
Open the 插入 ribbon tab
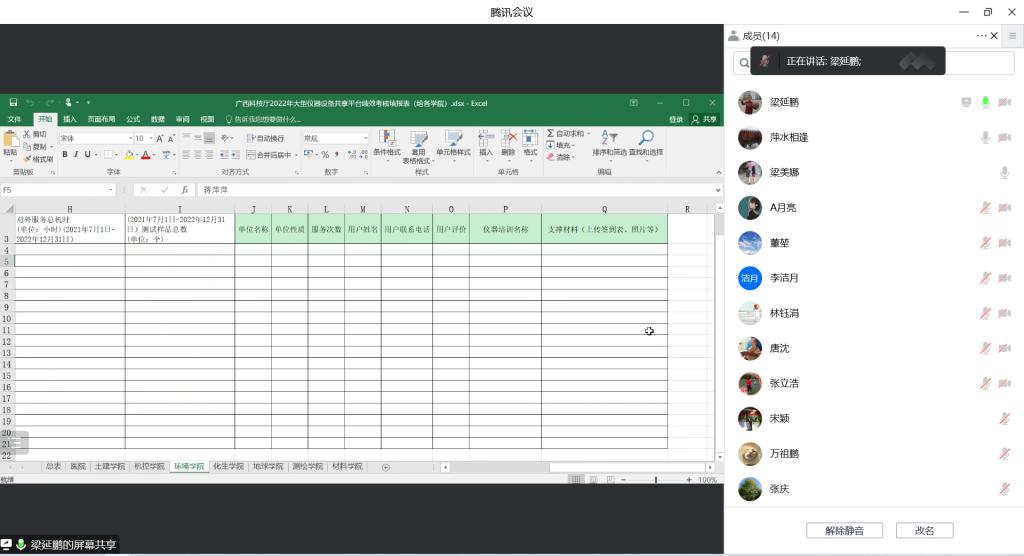[69, 119]
